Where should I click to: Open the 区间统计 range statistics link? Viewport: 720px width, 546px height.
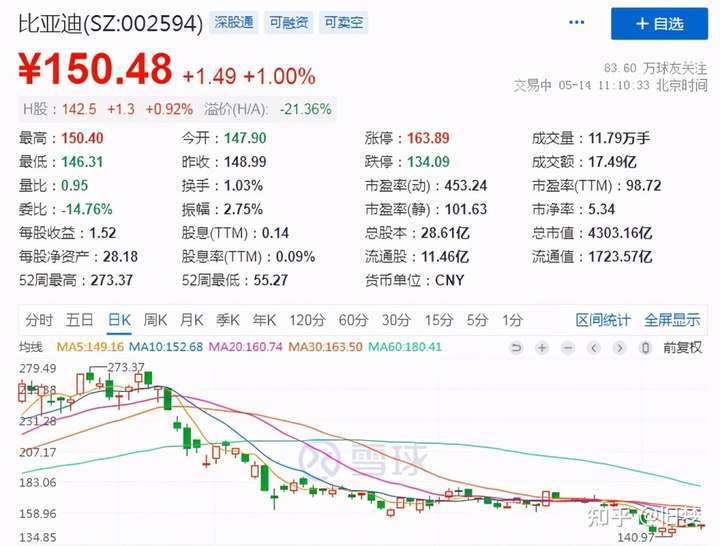click(603, 320)
